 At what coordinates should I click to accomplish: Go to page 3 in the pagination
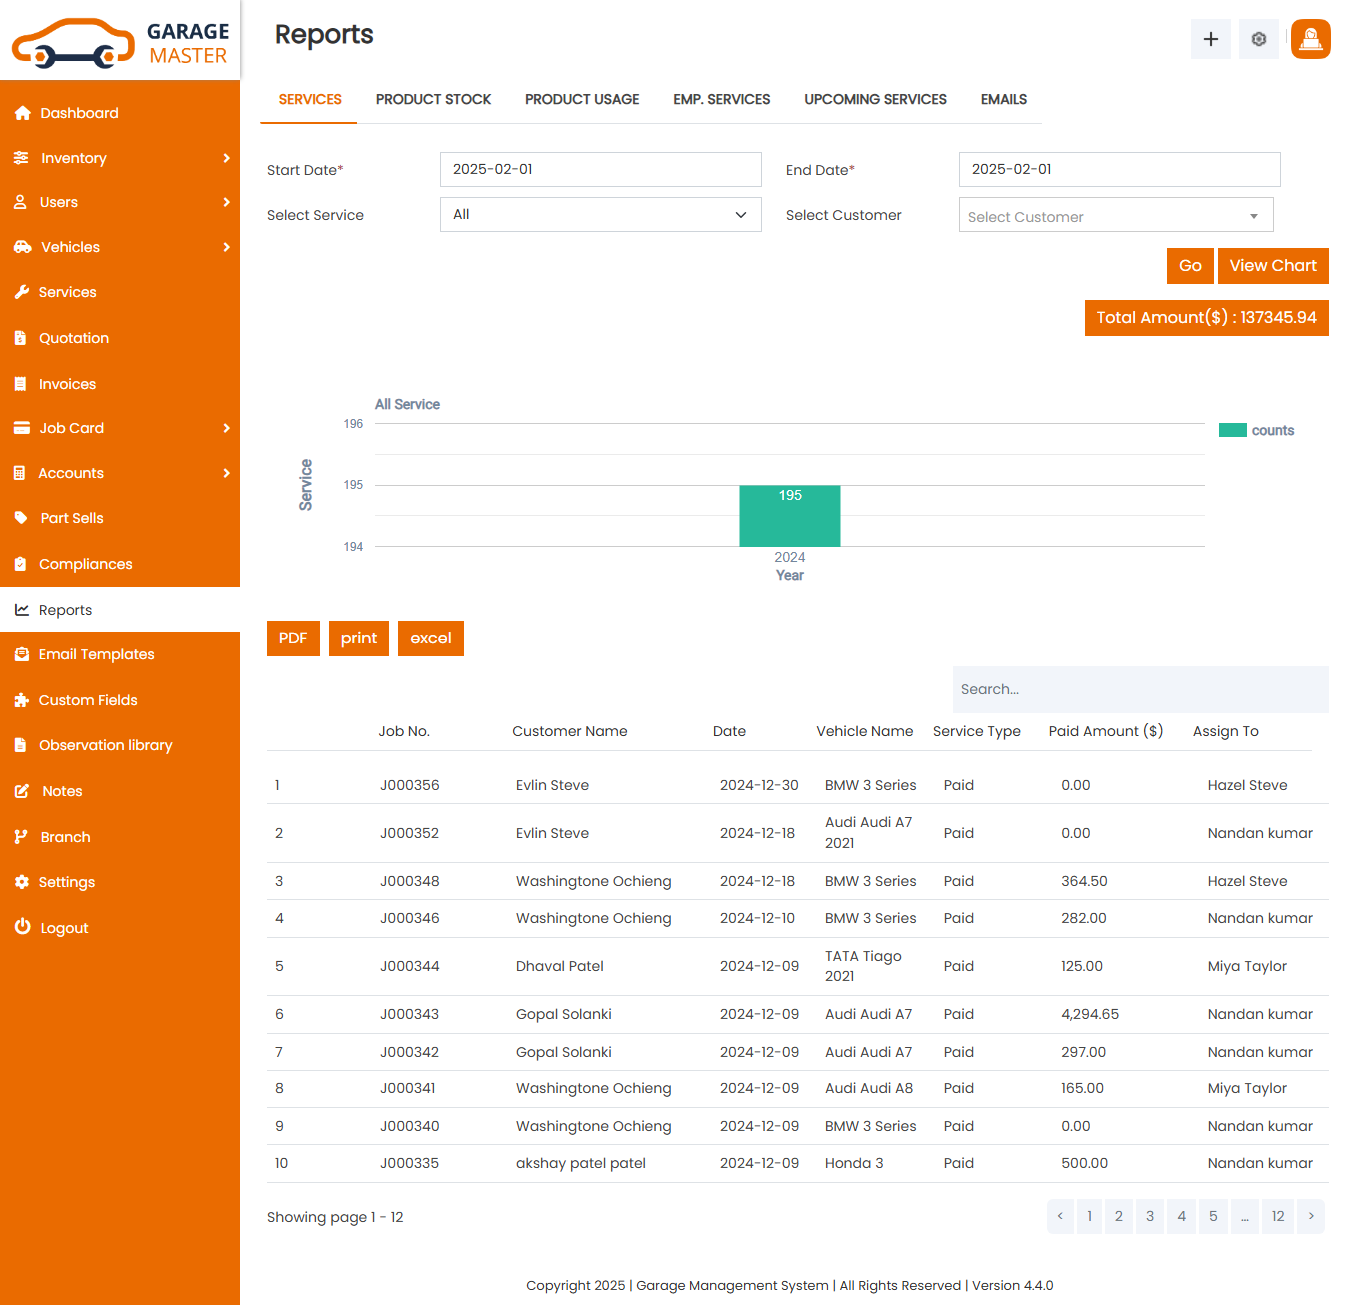[1150, 1216]
